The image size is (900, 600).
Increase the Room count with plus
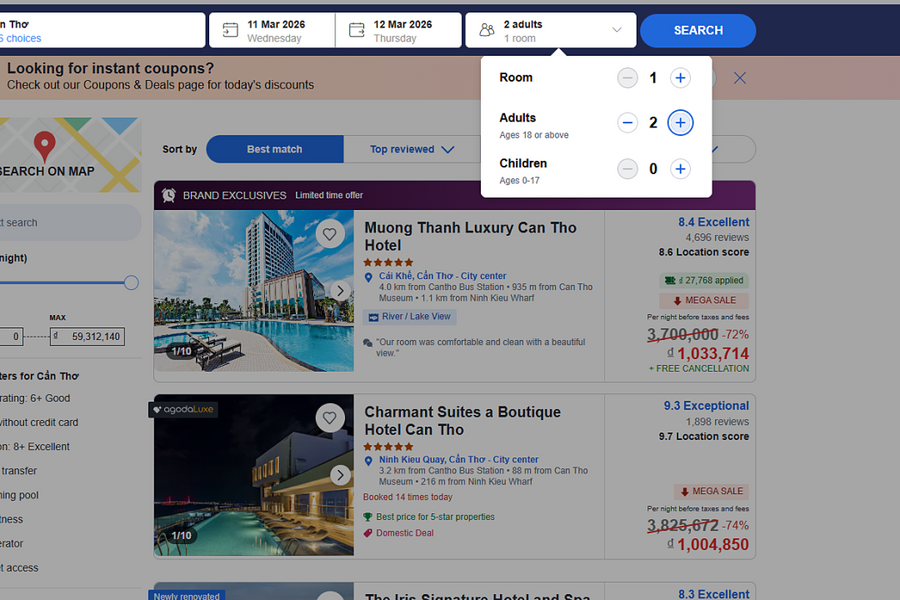pos(680,78)
